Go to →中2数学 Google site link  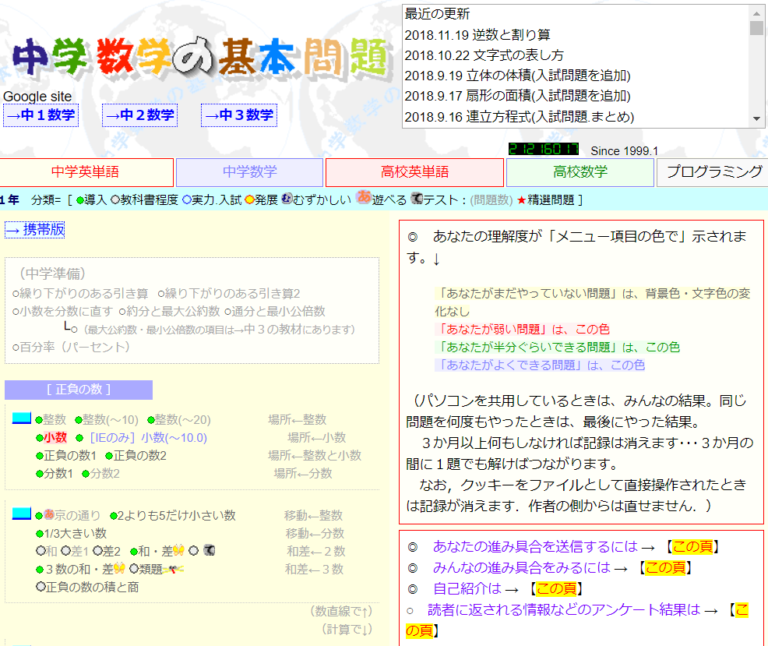[140, 115]
